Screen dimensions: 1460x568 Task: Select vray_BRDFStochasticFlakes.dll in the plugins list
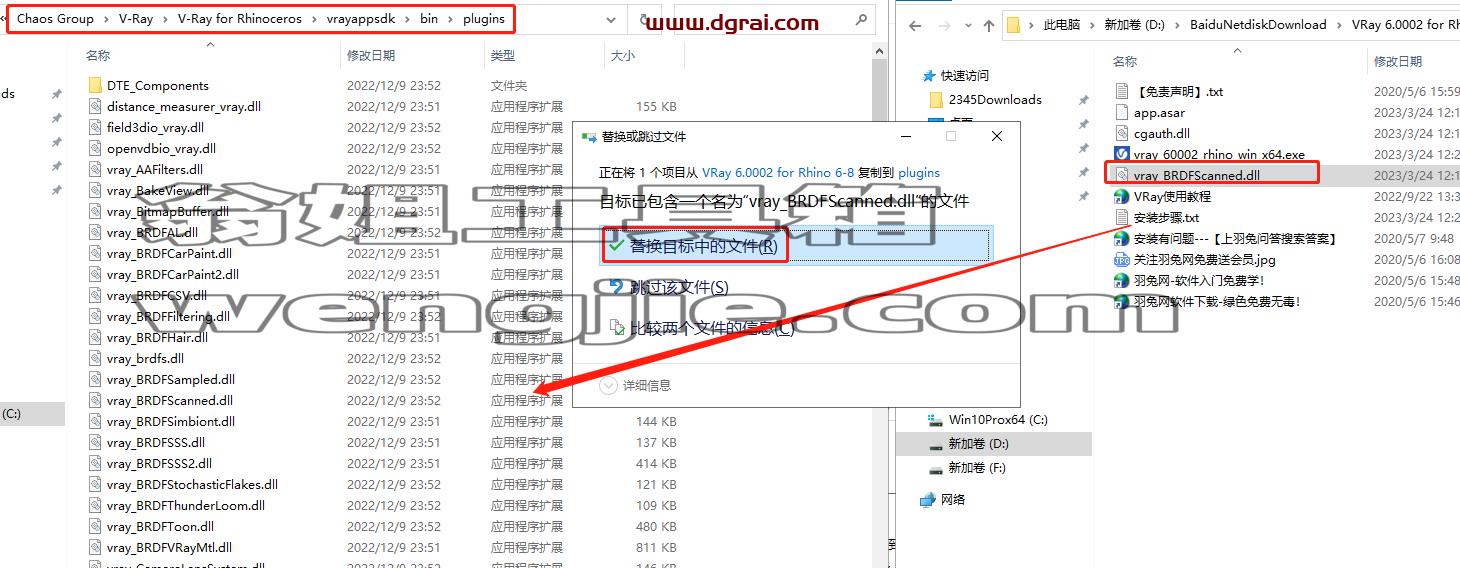tap(192, 484)
